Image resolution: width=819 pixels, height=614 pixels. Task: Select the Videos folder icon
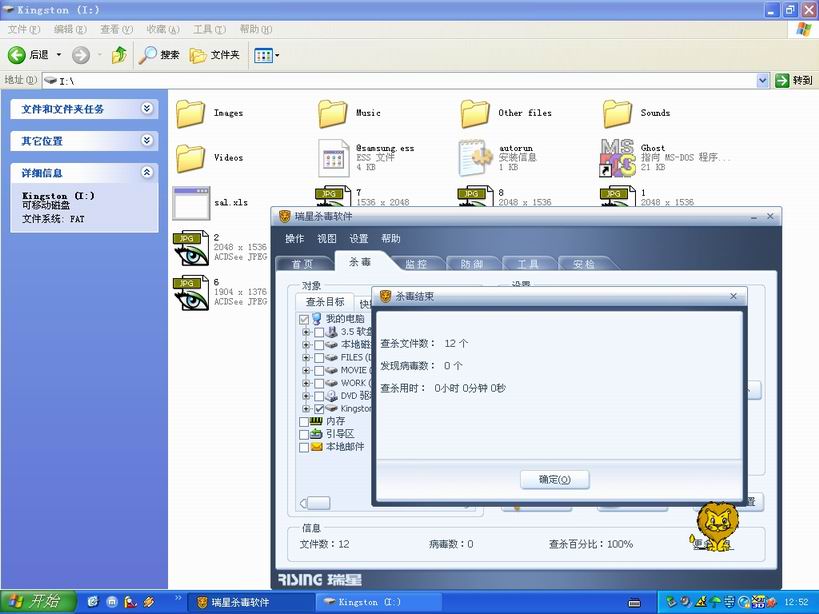pos(190,158)
